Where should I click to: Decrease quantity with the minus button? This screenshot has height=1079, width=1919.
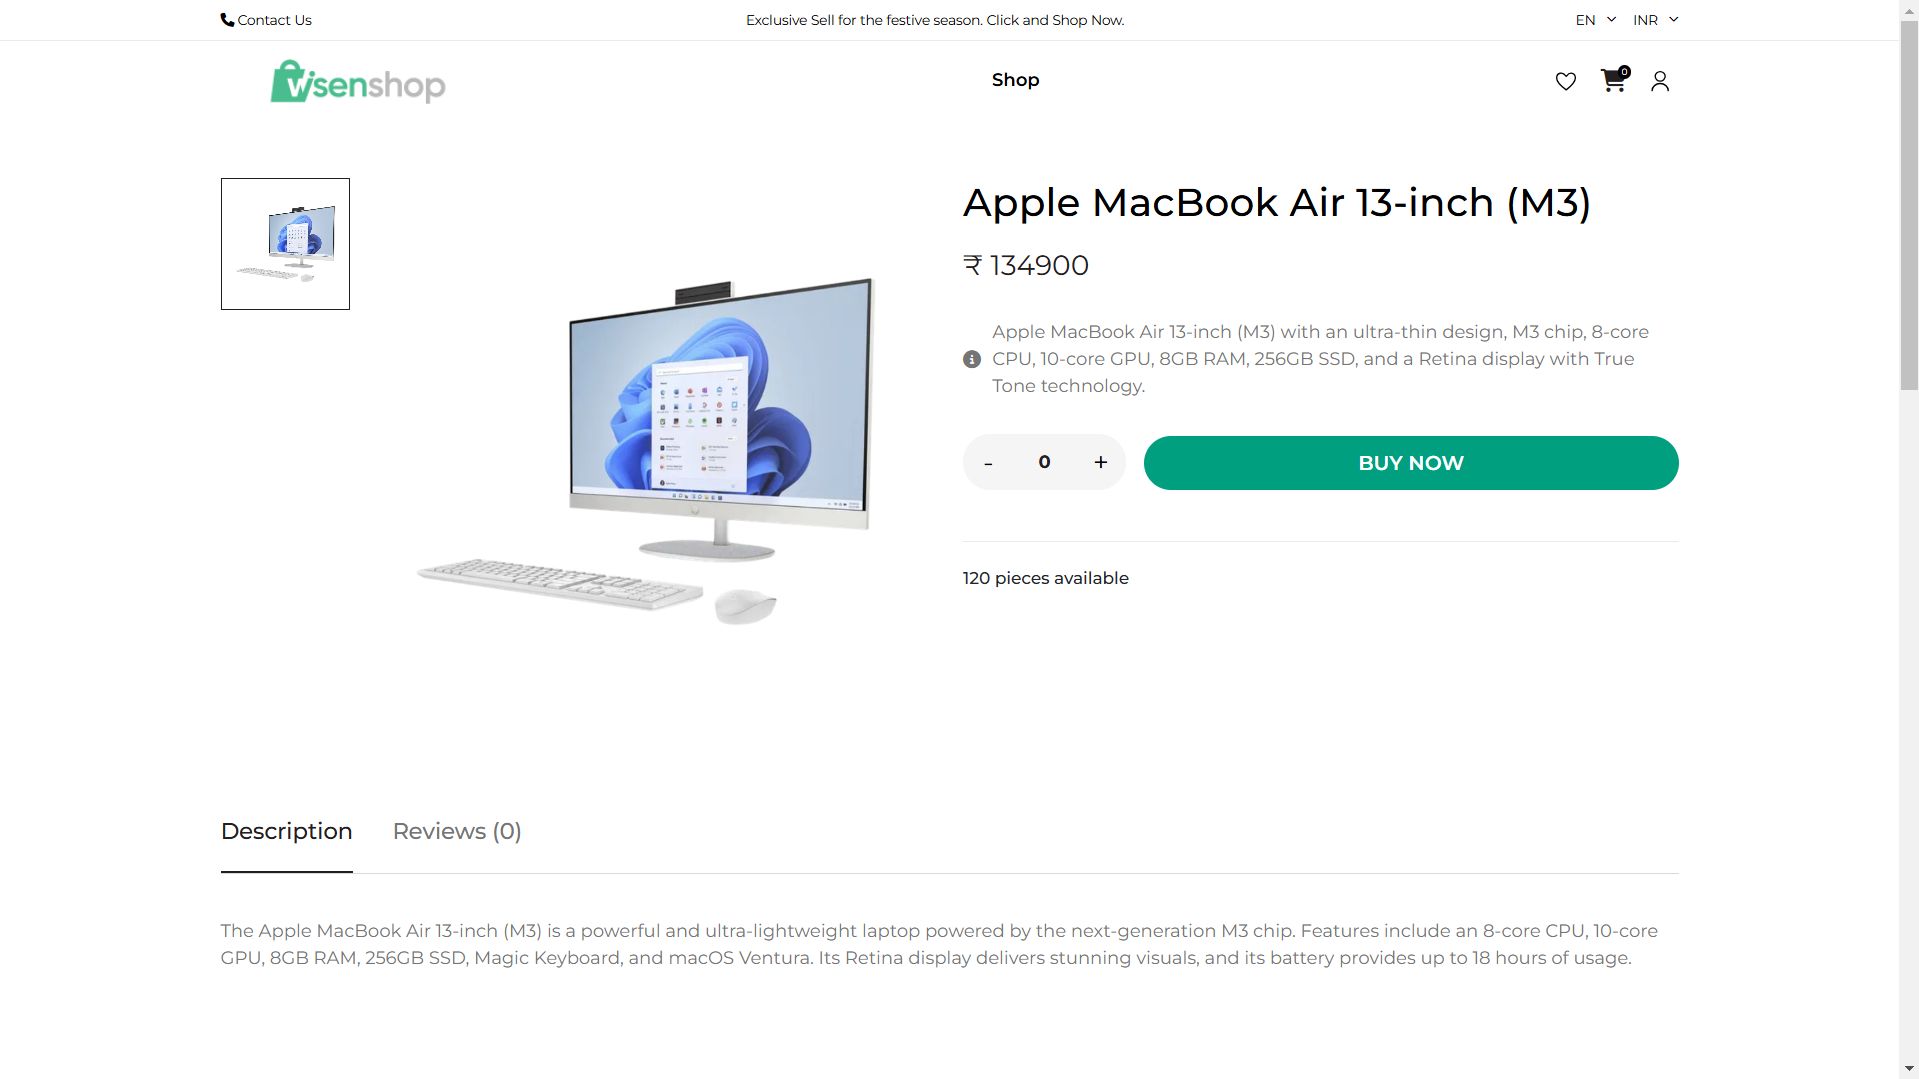point(988,462)
